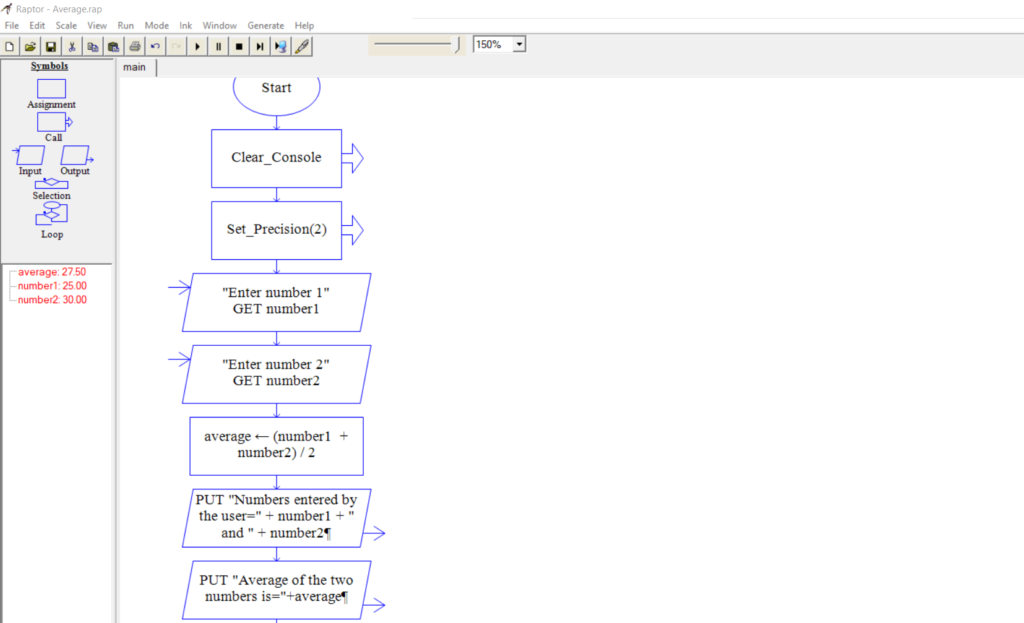Select the Output symbol
The height and width of the screenshot is (623, 1024).
[74, 156]
